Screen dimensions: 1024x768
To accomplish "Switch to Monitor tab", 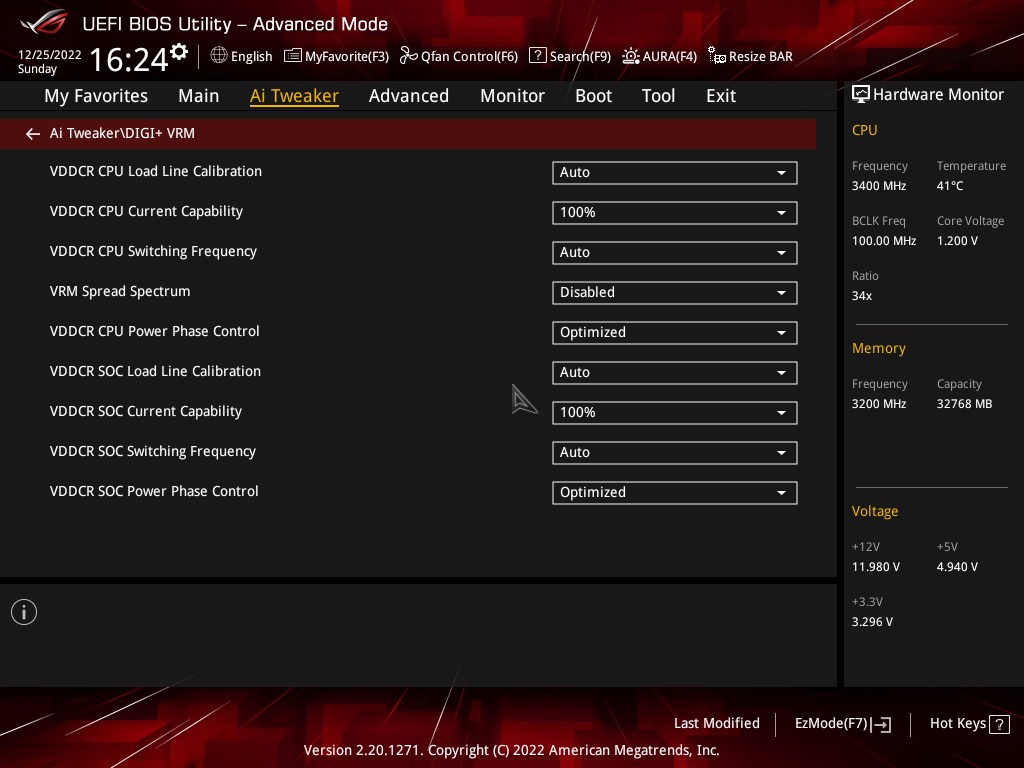I will [512, 96].
